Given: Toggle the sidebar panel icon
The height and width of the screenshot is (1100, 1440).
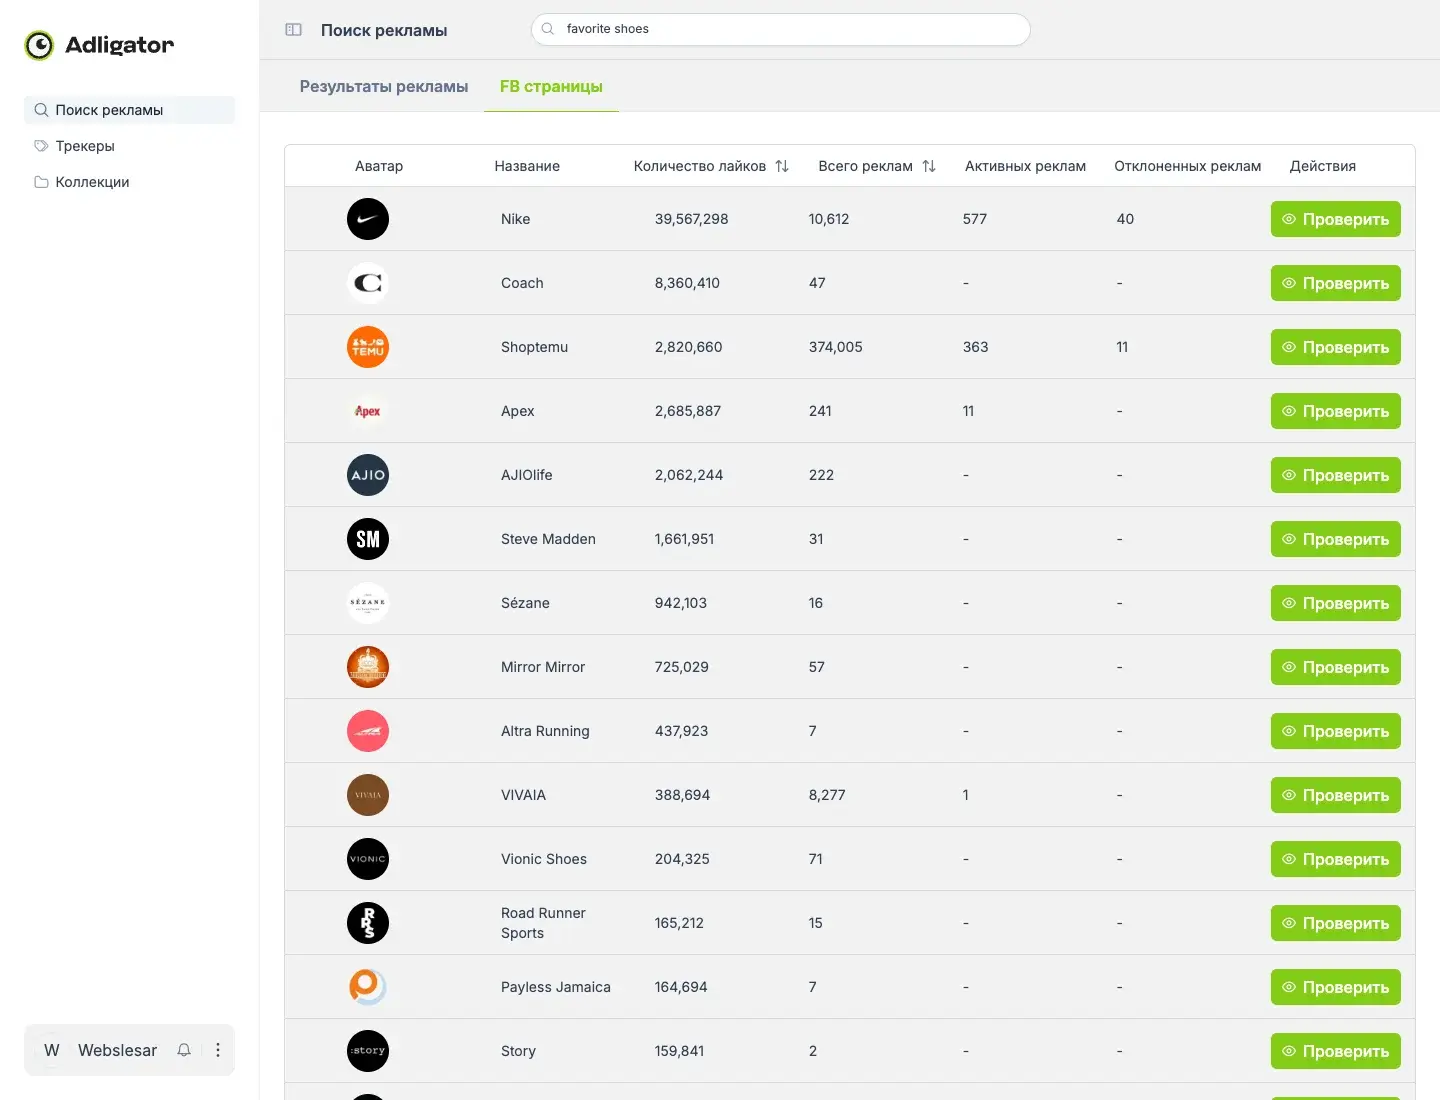Looking at the screenshot, I should click(x=294, y=30).
